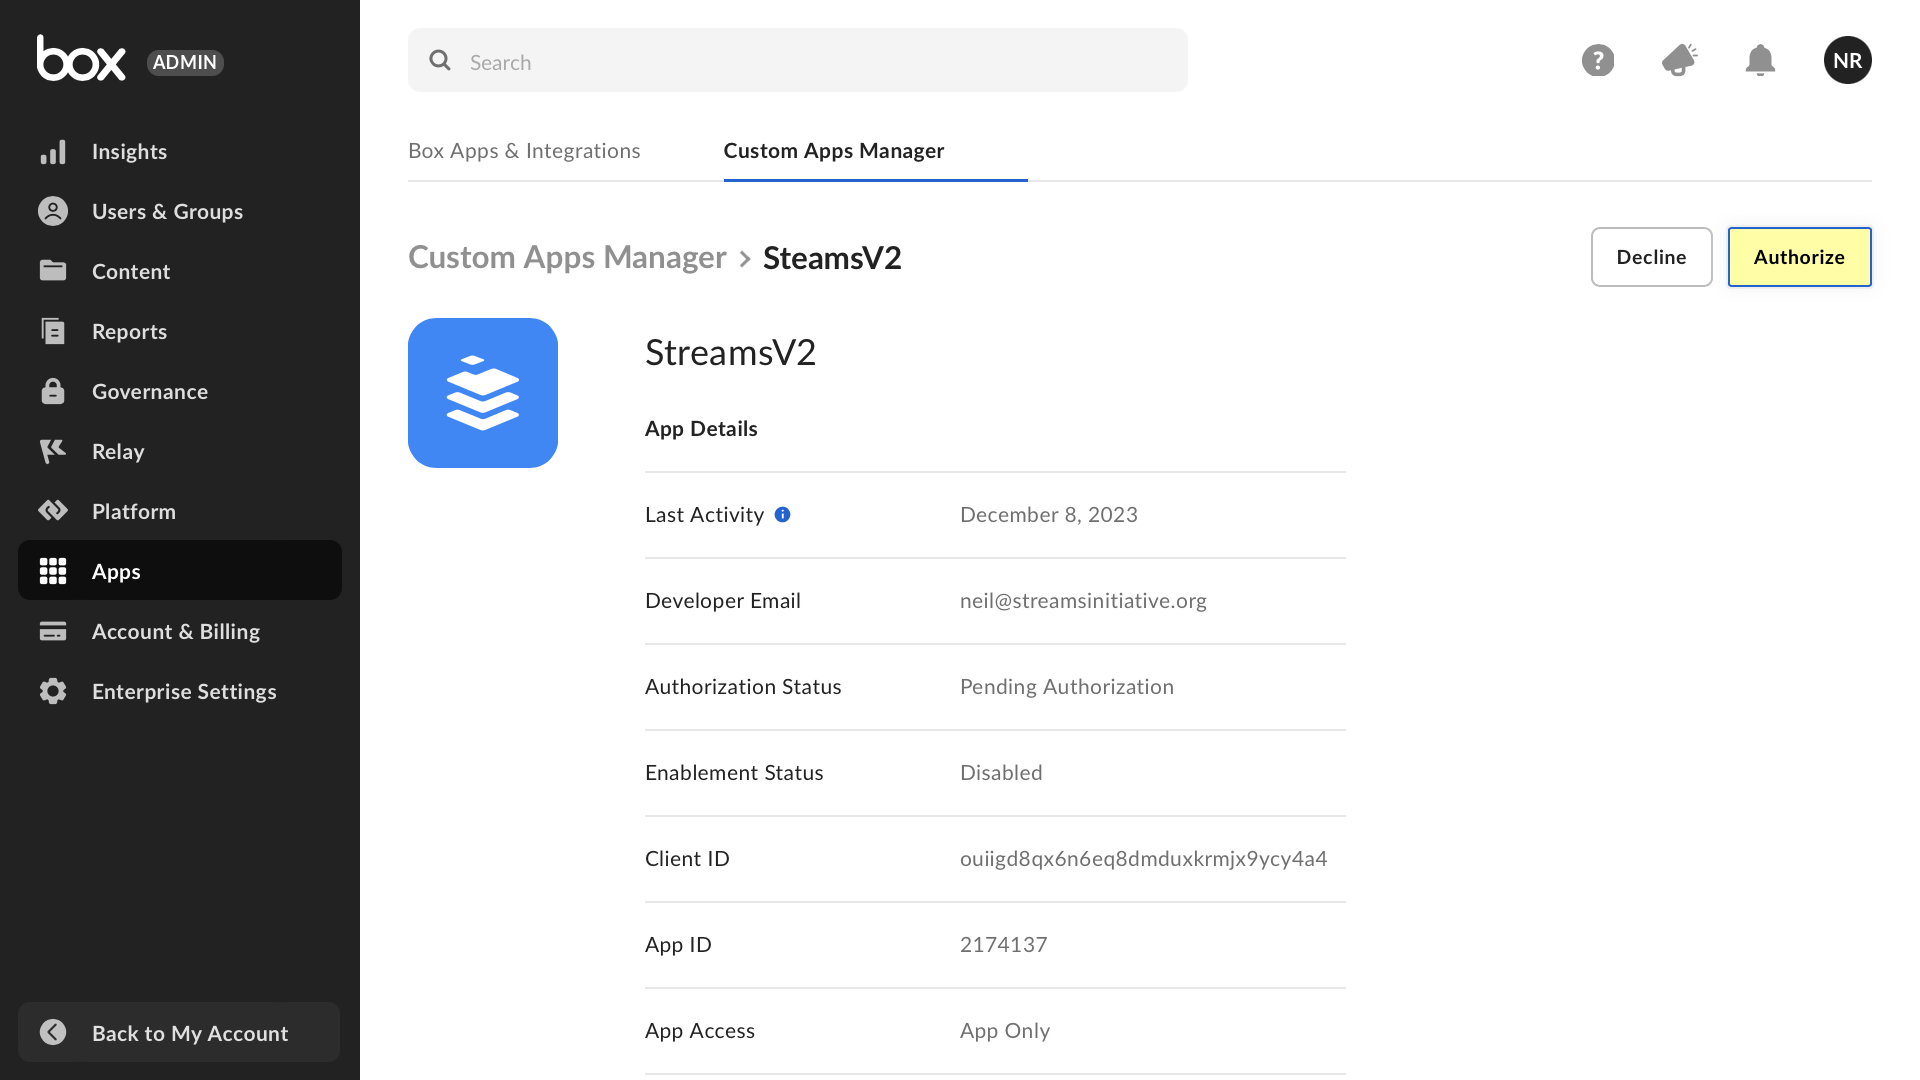Screen dimensions: 1920x1080
Task: Click the Account & Billing card icon
Action: click(x=53, y=631)
